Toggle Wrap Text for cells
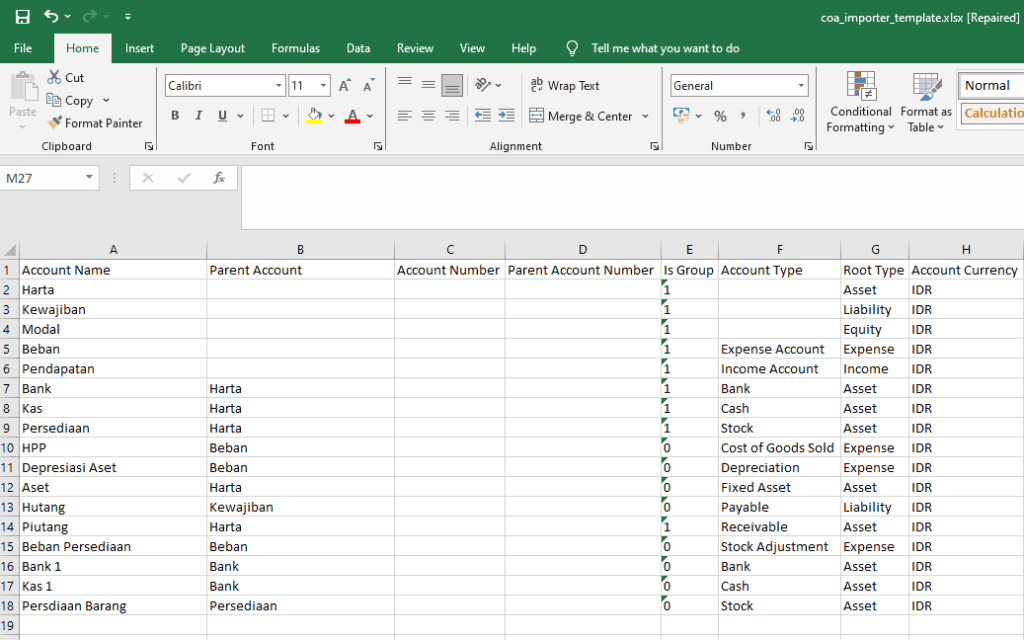The width and height of the screenshot is (1024, 640). [x=565, y=86]
